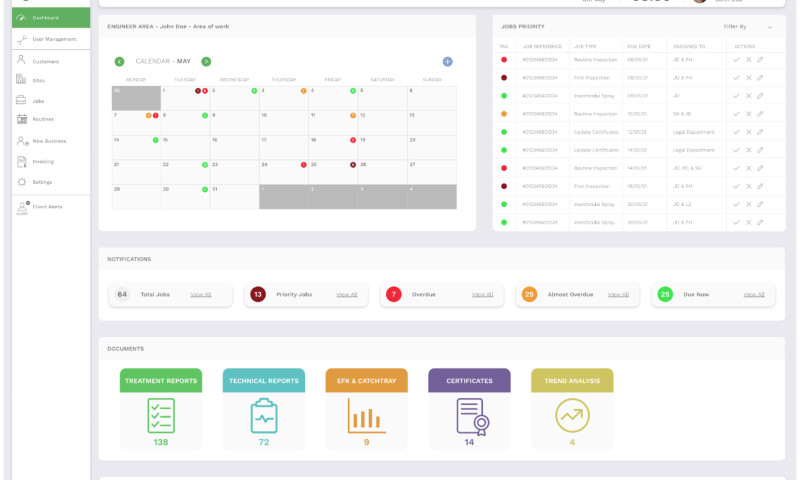Click the Assigned To column header
Image resolution: width=800 pixels, height=480 pixels.
click(x=689, y=46)
